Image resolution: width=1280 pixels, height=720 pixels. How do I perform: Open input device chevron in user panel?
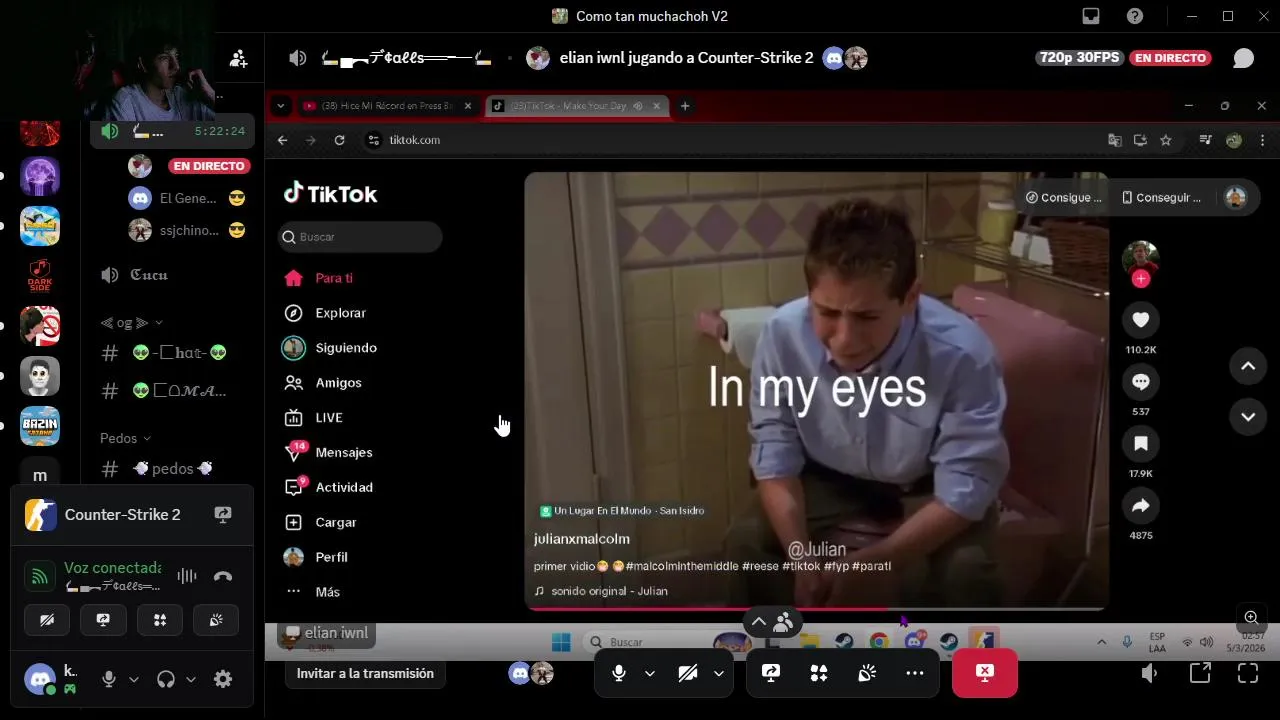tap(134, 679)
